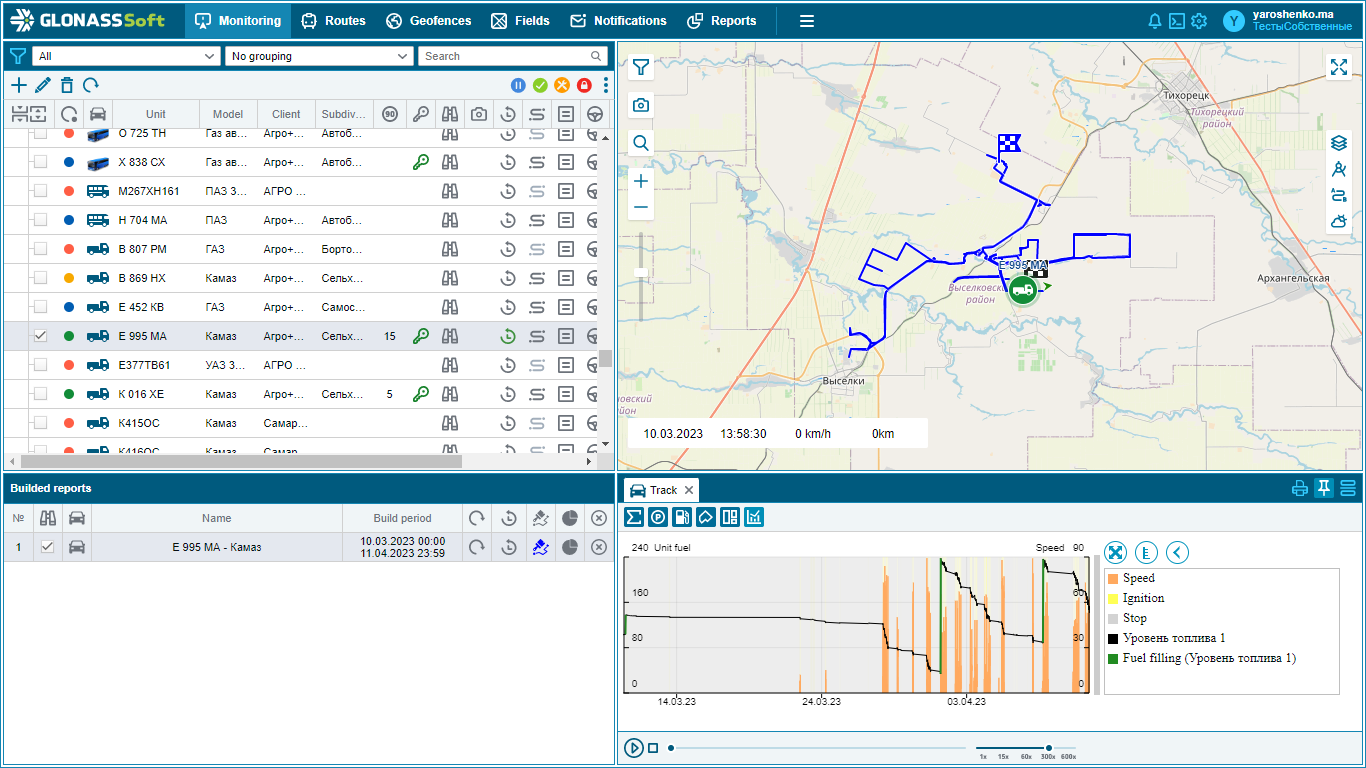This screenshot has height=768, width=1366.
Task: Check the box for В 807 РМ
Action: coord(40,249)
